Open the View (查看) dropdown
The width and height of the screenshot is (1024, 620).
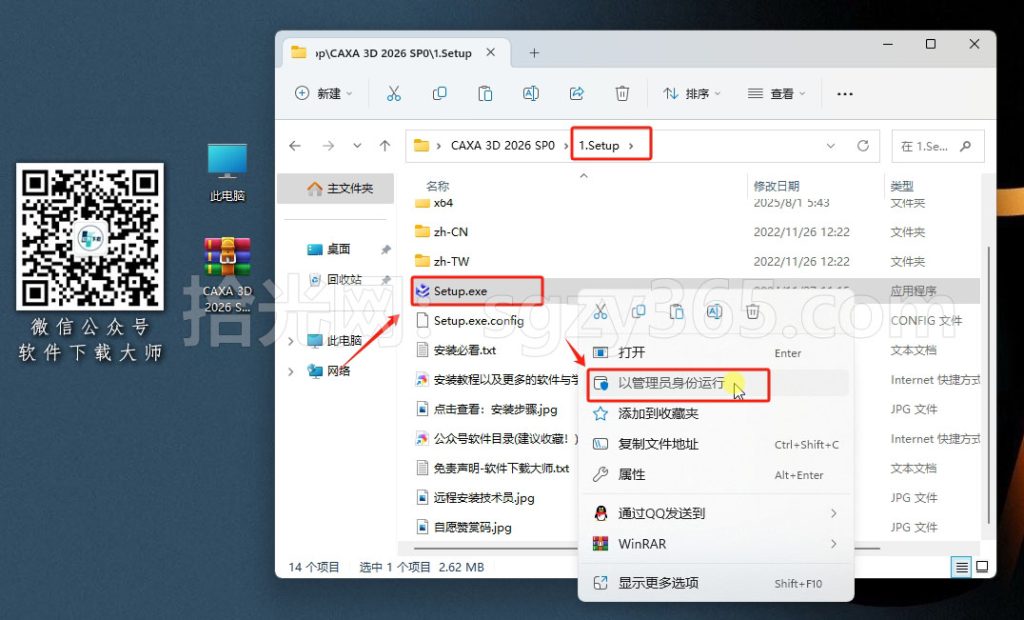(776, 93)
